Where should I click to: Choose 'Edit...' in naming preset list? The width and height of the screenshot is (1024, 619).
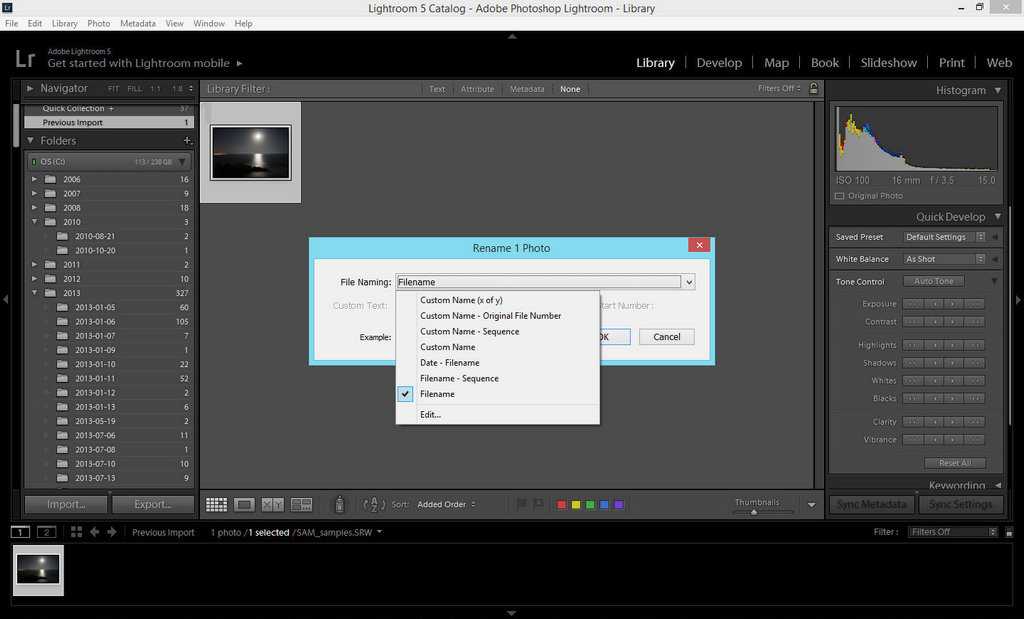430,414
